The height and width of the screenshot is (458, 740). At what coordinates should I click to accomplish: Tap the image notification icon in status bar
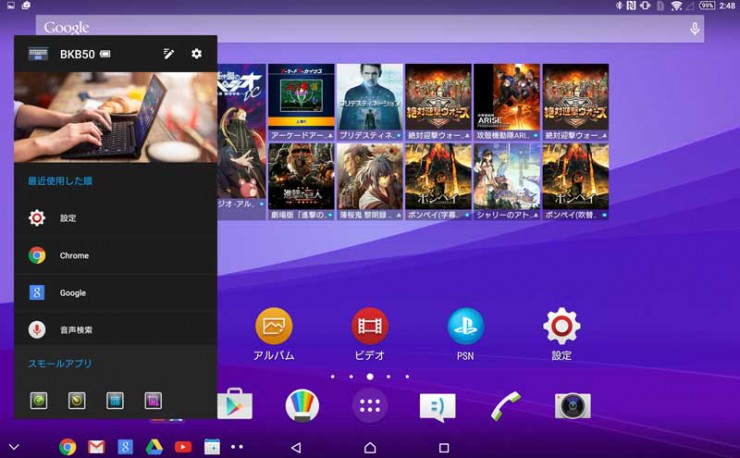[10, 6]
